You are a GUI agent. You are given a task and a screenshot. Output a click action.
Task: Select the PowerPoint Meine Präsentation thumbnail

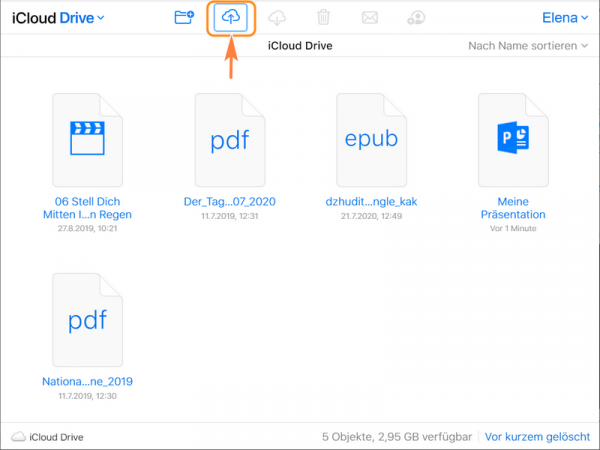(x=513, y=140)
